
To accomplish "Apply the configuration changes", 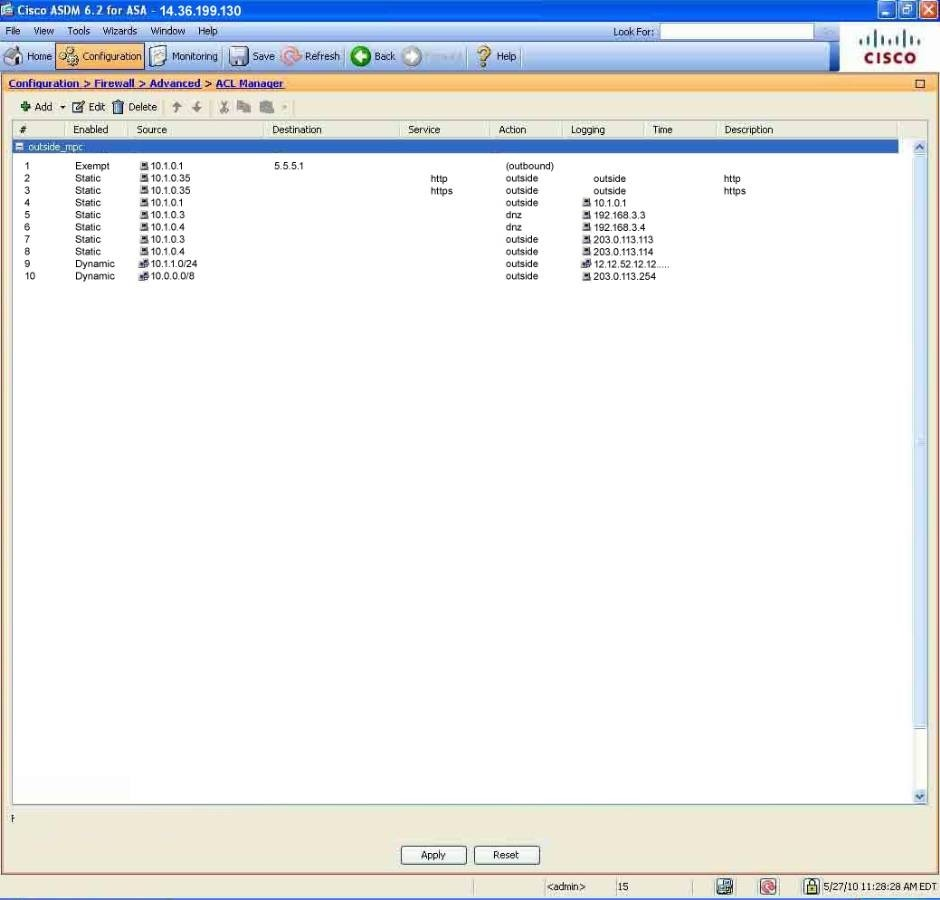I will 433,855.
